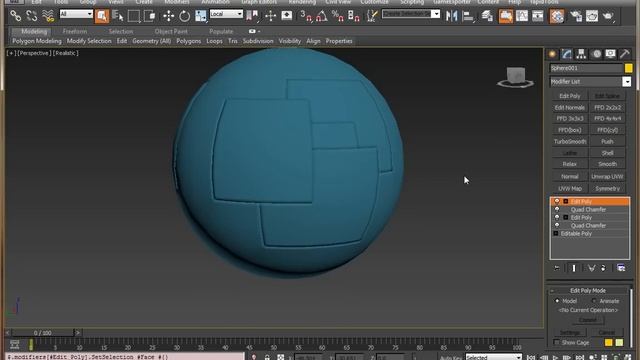Open the Subdivision ribbon panel
Image resolution: width=640 pixels, height=360 pixels.
258,41
